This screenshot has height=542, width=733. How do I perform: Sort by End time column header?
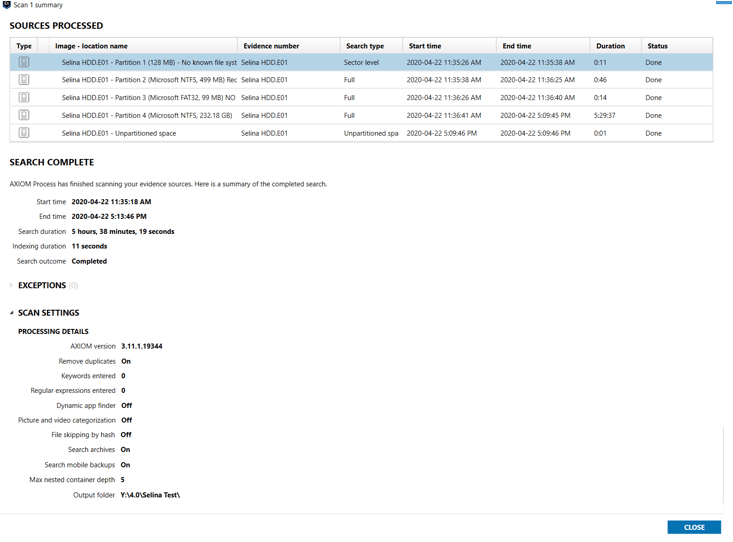(x=543, y=46)
